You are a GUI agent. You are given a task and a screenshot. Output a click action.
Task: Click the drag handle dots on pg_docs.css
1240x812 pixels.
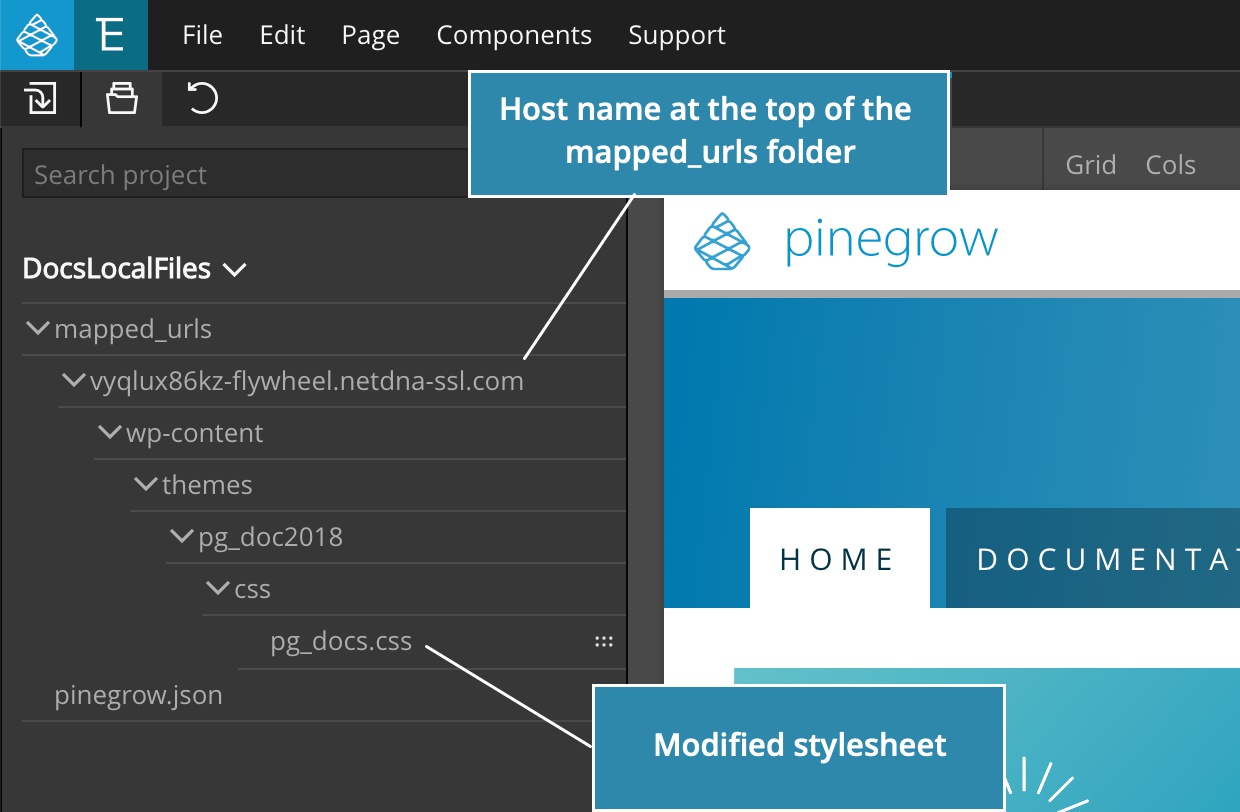[604, 642]
